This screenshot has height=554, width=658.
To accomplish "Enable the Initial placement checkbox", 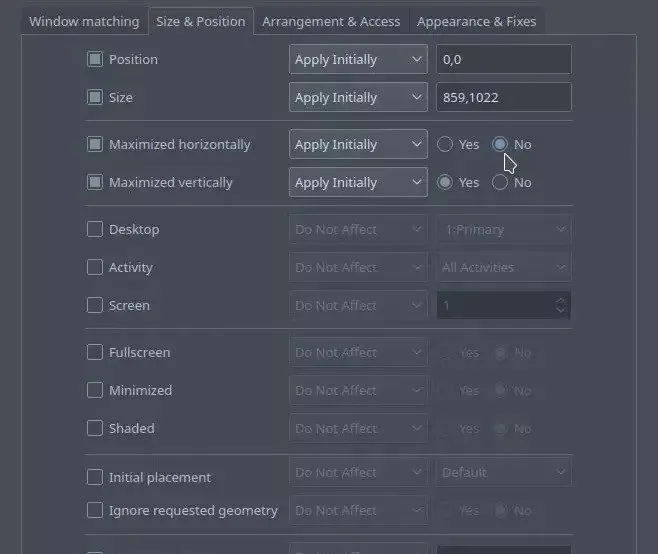I will coord(95,477).
